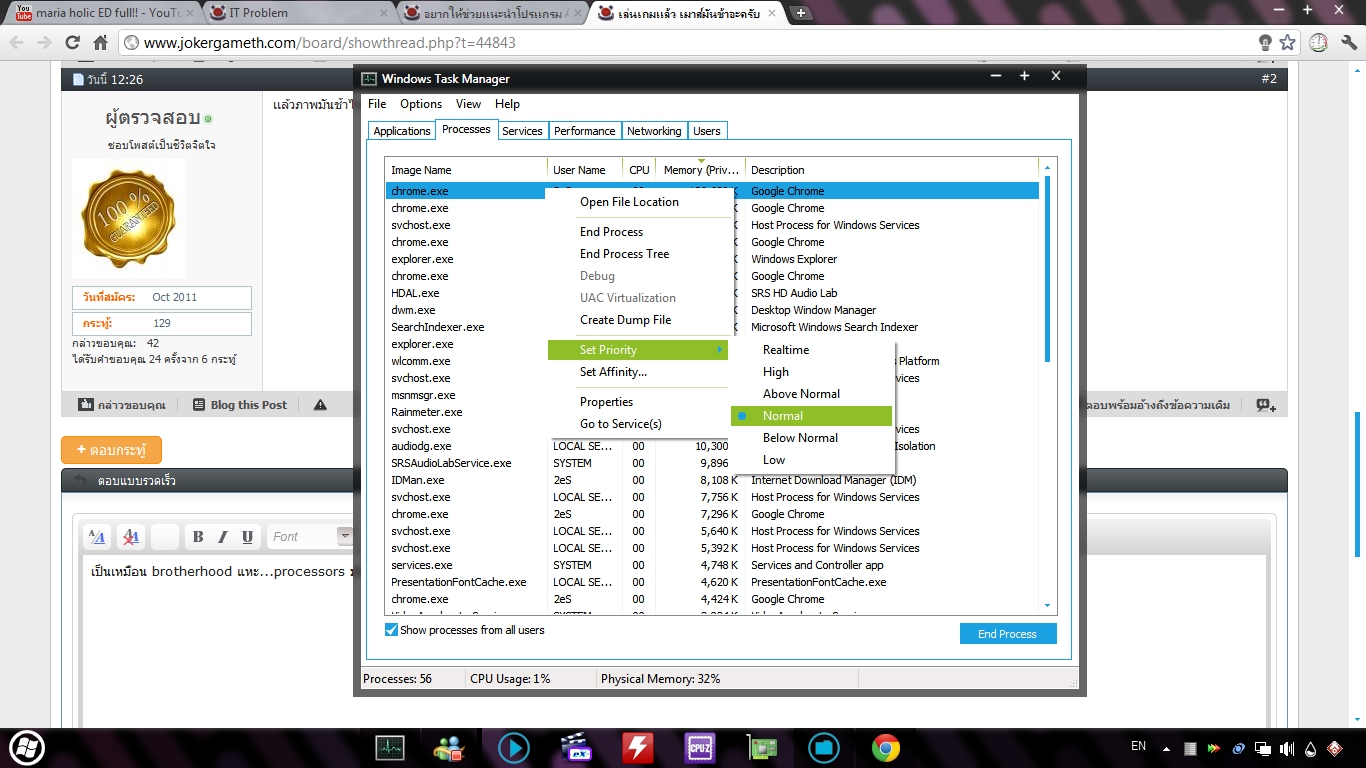
Task: Open the Windows Start menu
Action: pyautogui.click(x=27, y=747)
